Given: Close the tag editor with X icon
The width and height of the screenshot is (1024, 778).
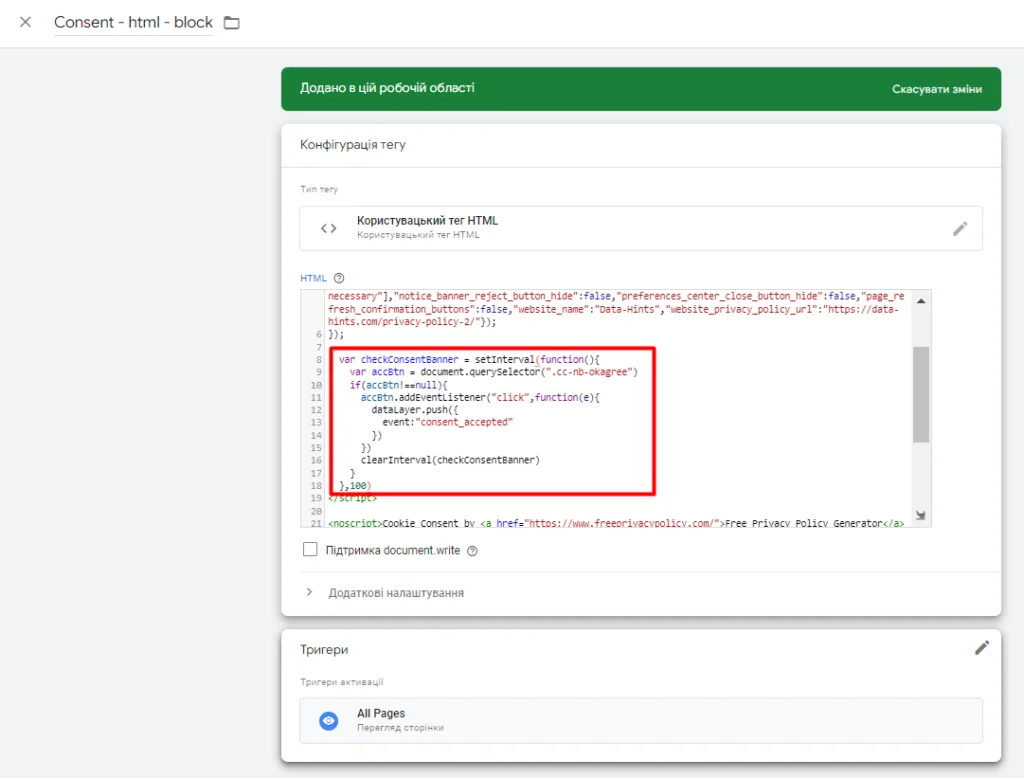Looking at the screenshot, I should [25, 22].
